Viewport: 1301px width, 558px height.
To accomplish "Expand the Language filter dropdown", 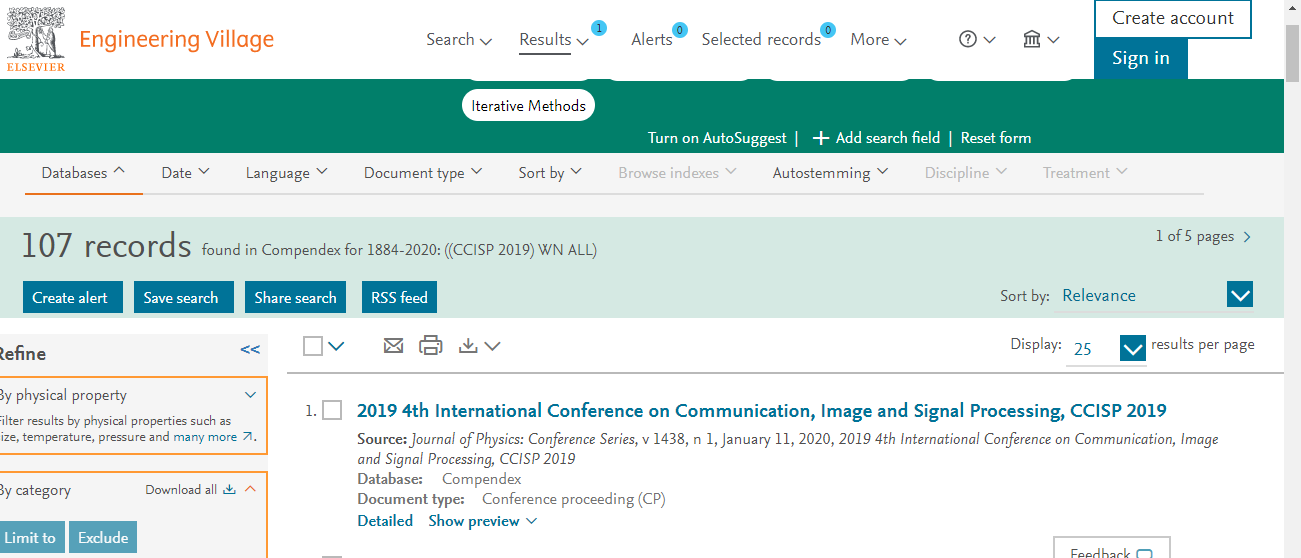I will (287, 173).
